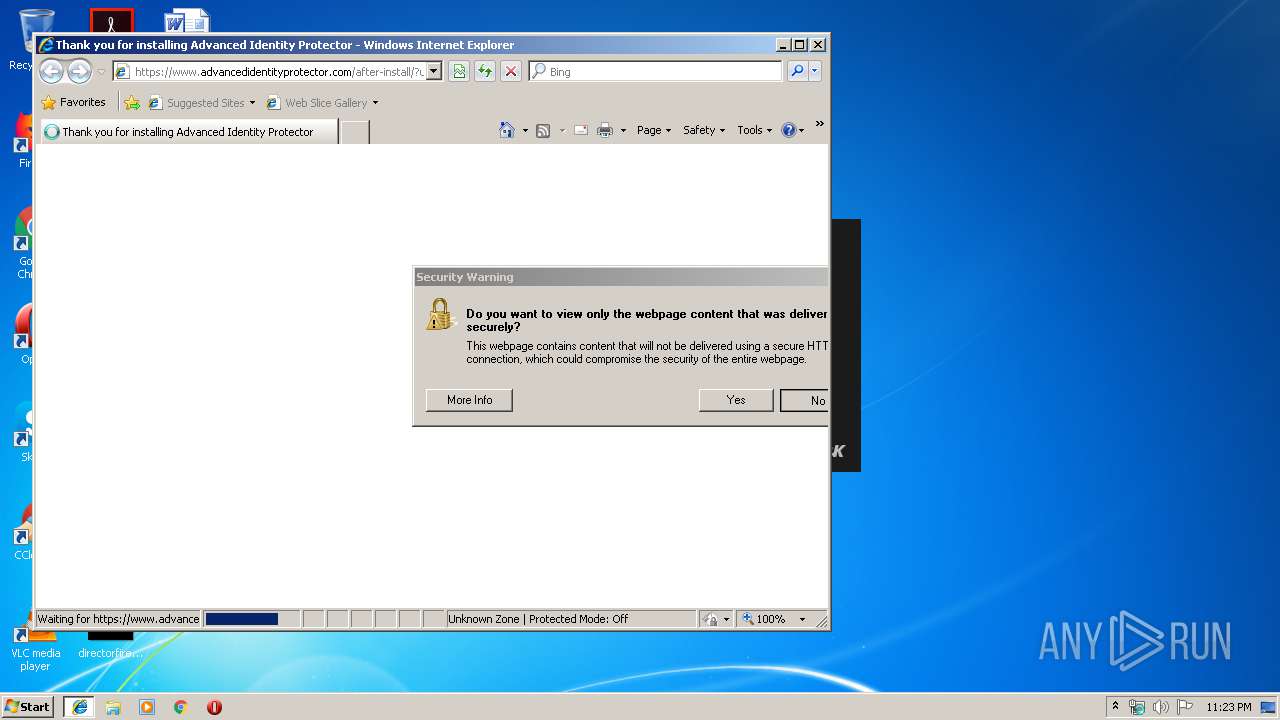Add page to Favorites bar icon
The image size is (1280, 720).
[x=132, y=102]
